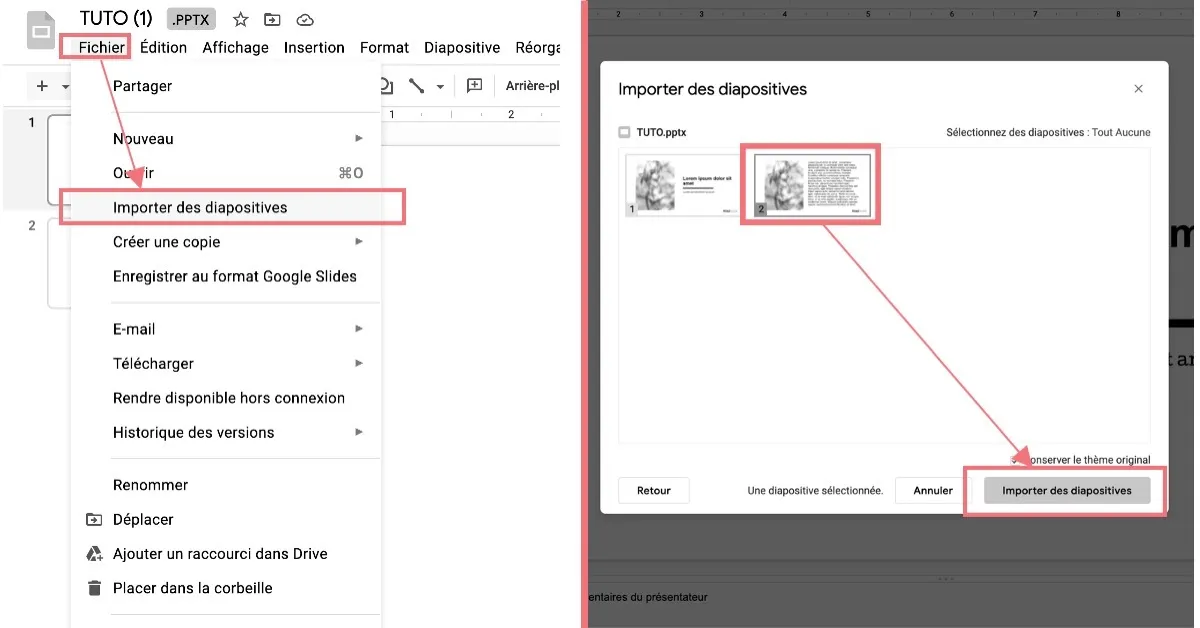
Task: Click the shape tool icon in toolbar
Action: click(x=387, y=86)
